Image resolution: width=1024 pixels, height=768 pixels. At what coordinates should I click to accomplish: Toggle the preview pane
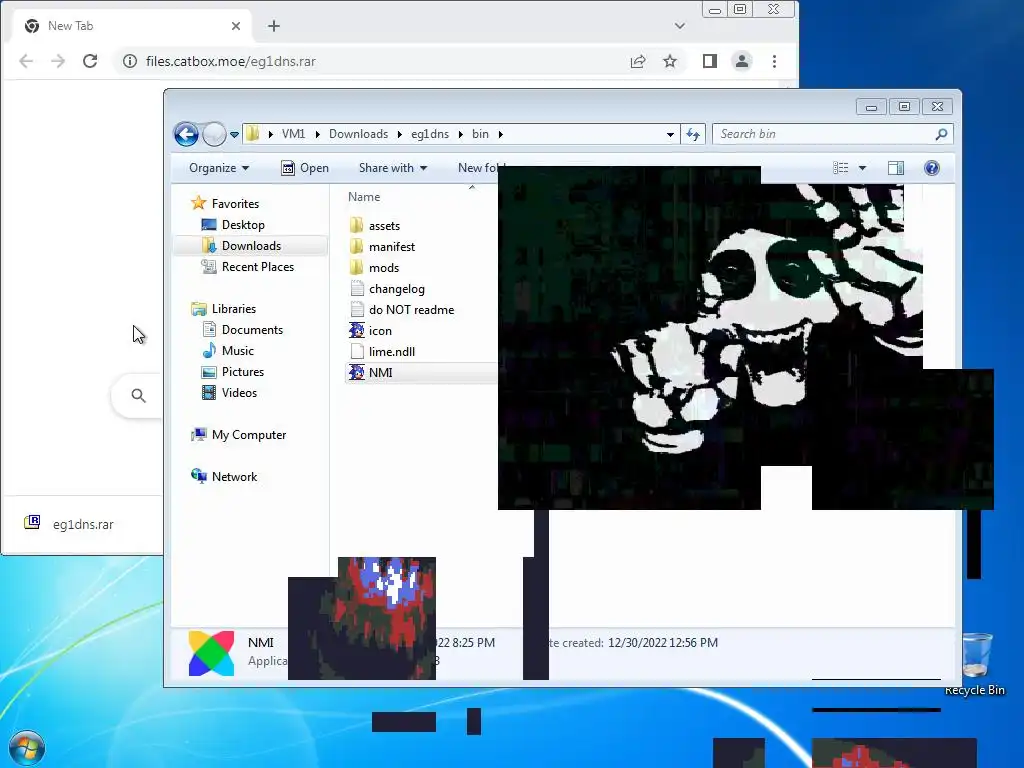click(896, 168)
